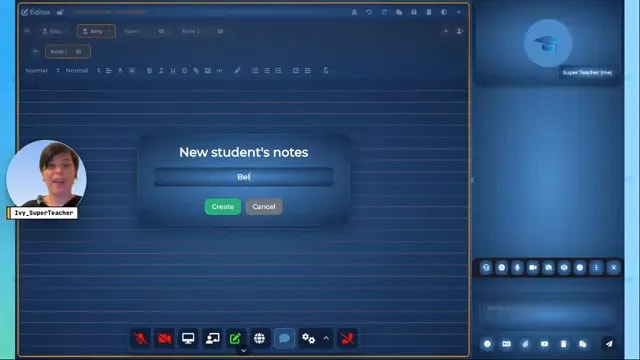The width and height of the screenshot is (640, 360).
Task: Insert a video with YouTube-style icon
Action: click(544, 344)
